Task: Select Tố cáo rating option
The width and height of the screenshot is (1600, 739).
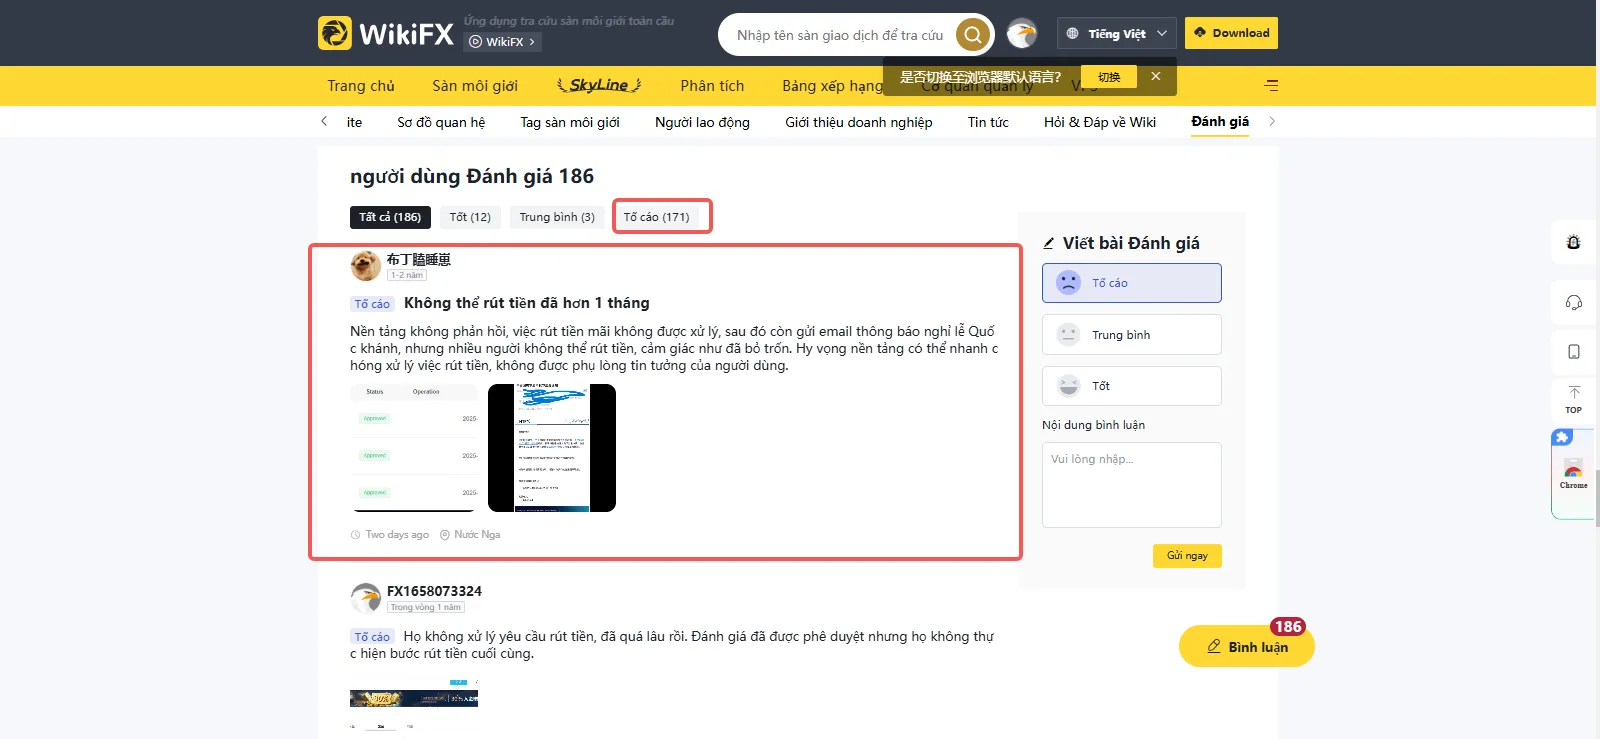Action: pyautogui.click(x=1131, y=283)
